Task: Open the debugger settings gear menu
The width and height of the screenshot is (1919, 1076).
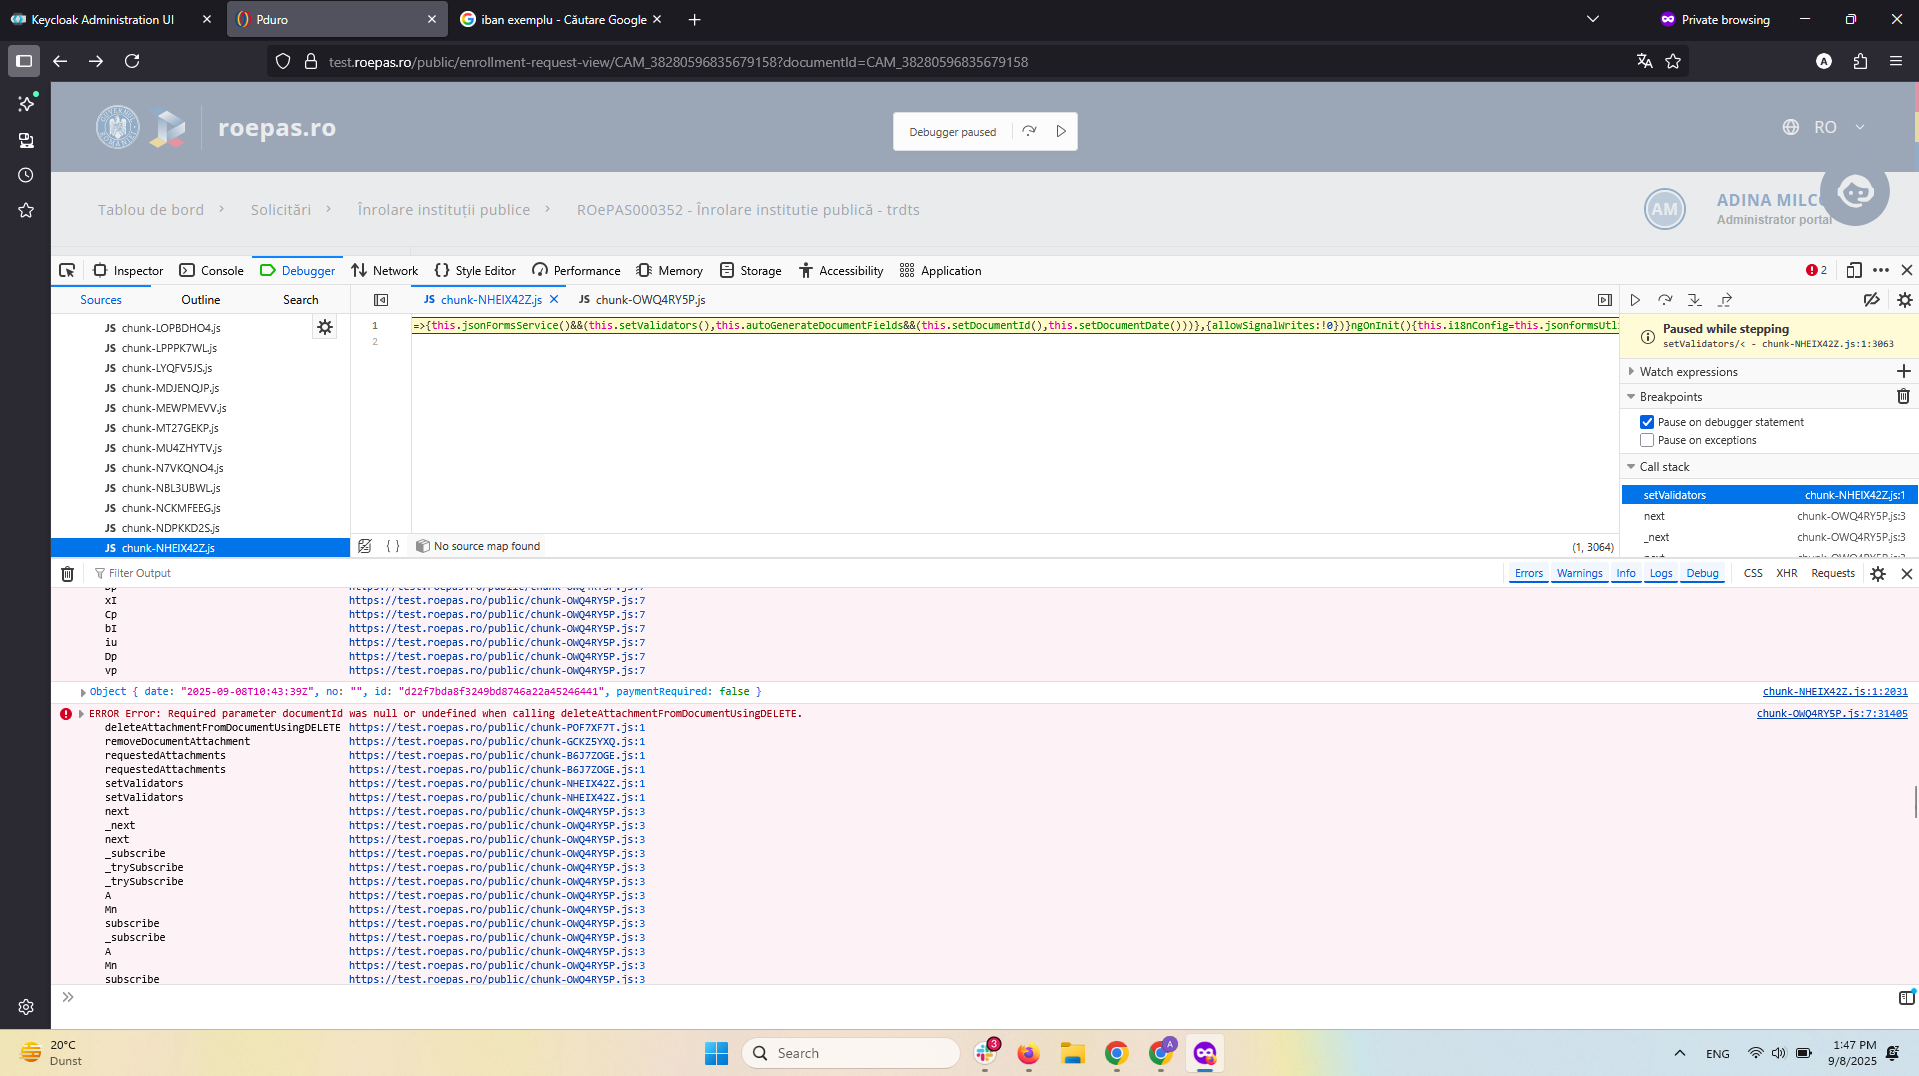Action: (1904, 299)
